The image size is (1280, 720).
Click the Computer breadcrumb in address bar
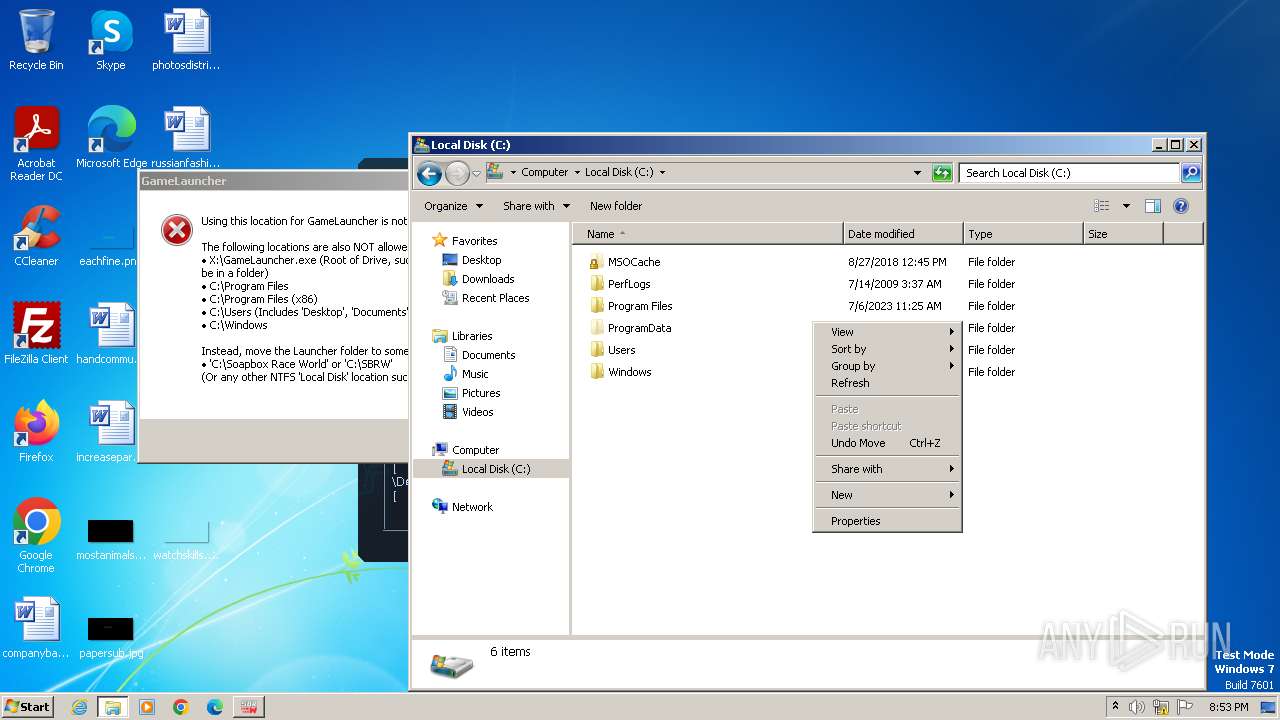(x=544, y=172)
